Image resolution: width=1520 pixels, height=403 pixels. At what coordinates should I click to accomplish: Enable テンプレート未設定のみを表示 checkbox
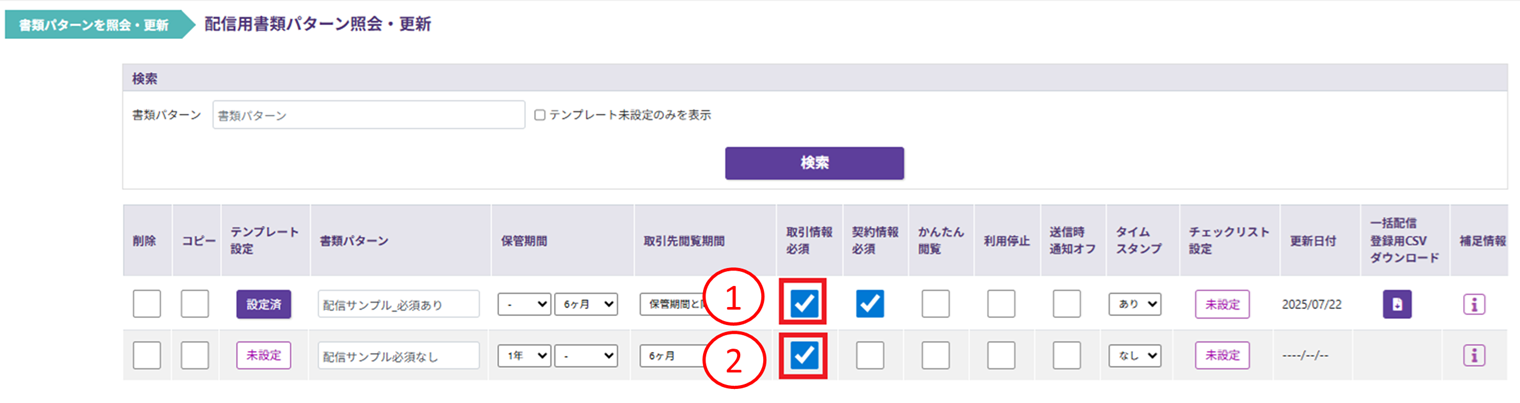[540, 115]
